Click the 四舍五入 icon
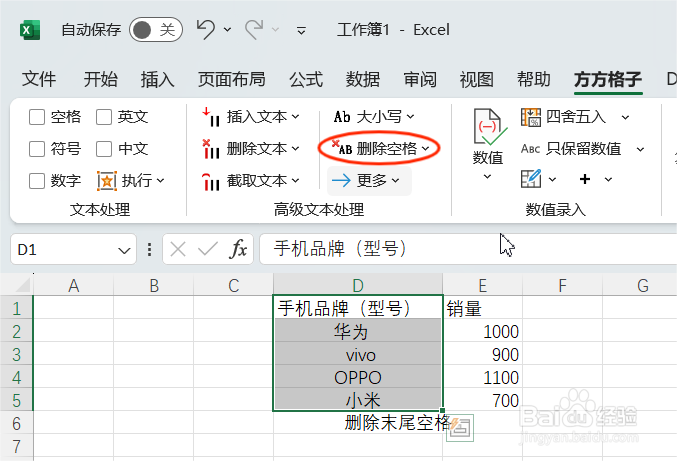 (x=531, y=117)
